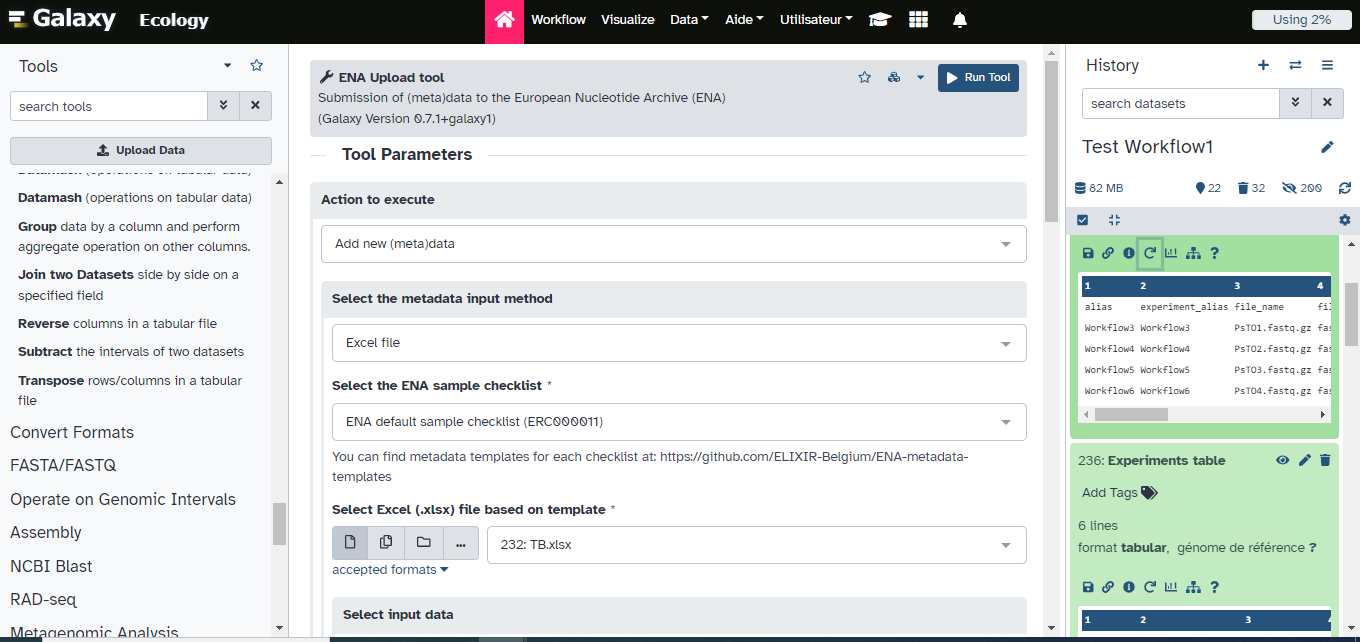This screenshot has height=642, width=1360.
Task: Open the Transpose rows/columns tool
Action: 130,390
